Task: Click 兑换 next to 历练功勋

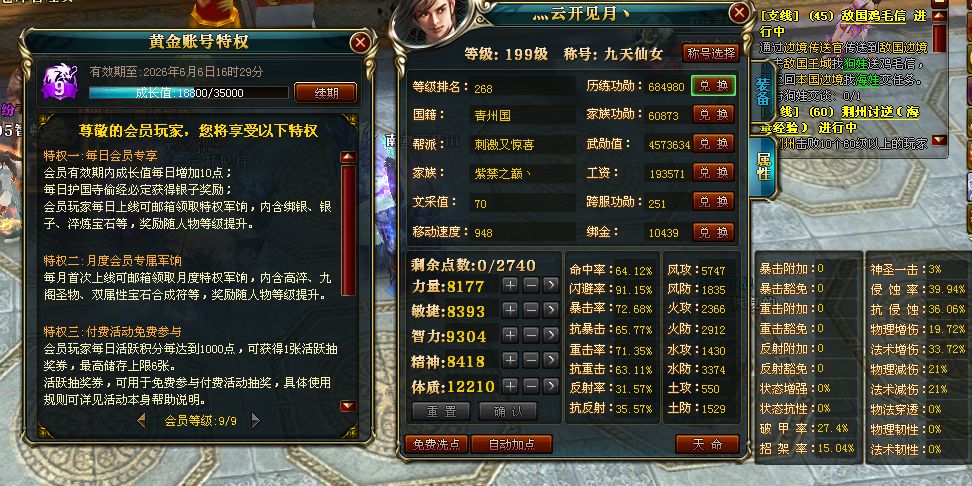Action: tap(714, 86)
